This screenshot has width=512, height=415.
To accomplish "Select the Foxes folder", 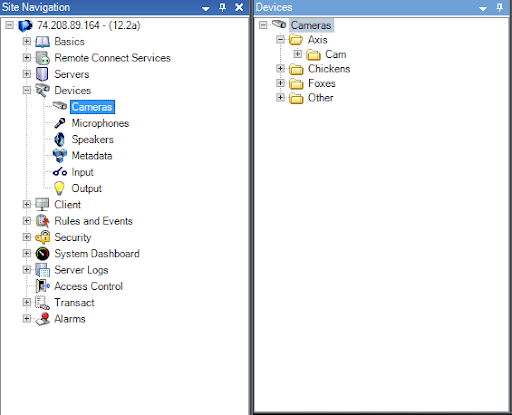I will pos(321,83).
